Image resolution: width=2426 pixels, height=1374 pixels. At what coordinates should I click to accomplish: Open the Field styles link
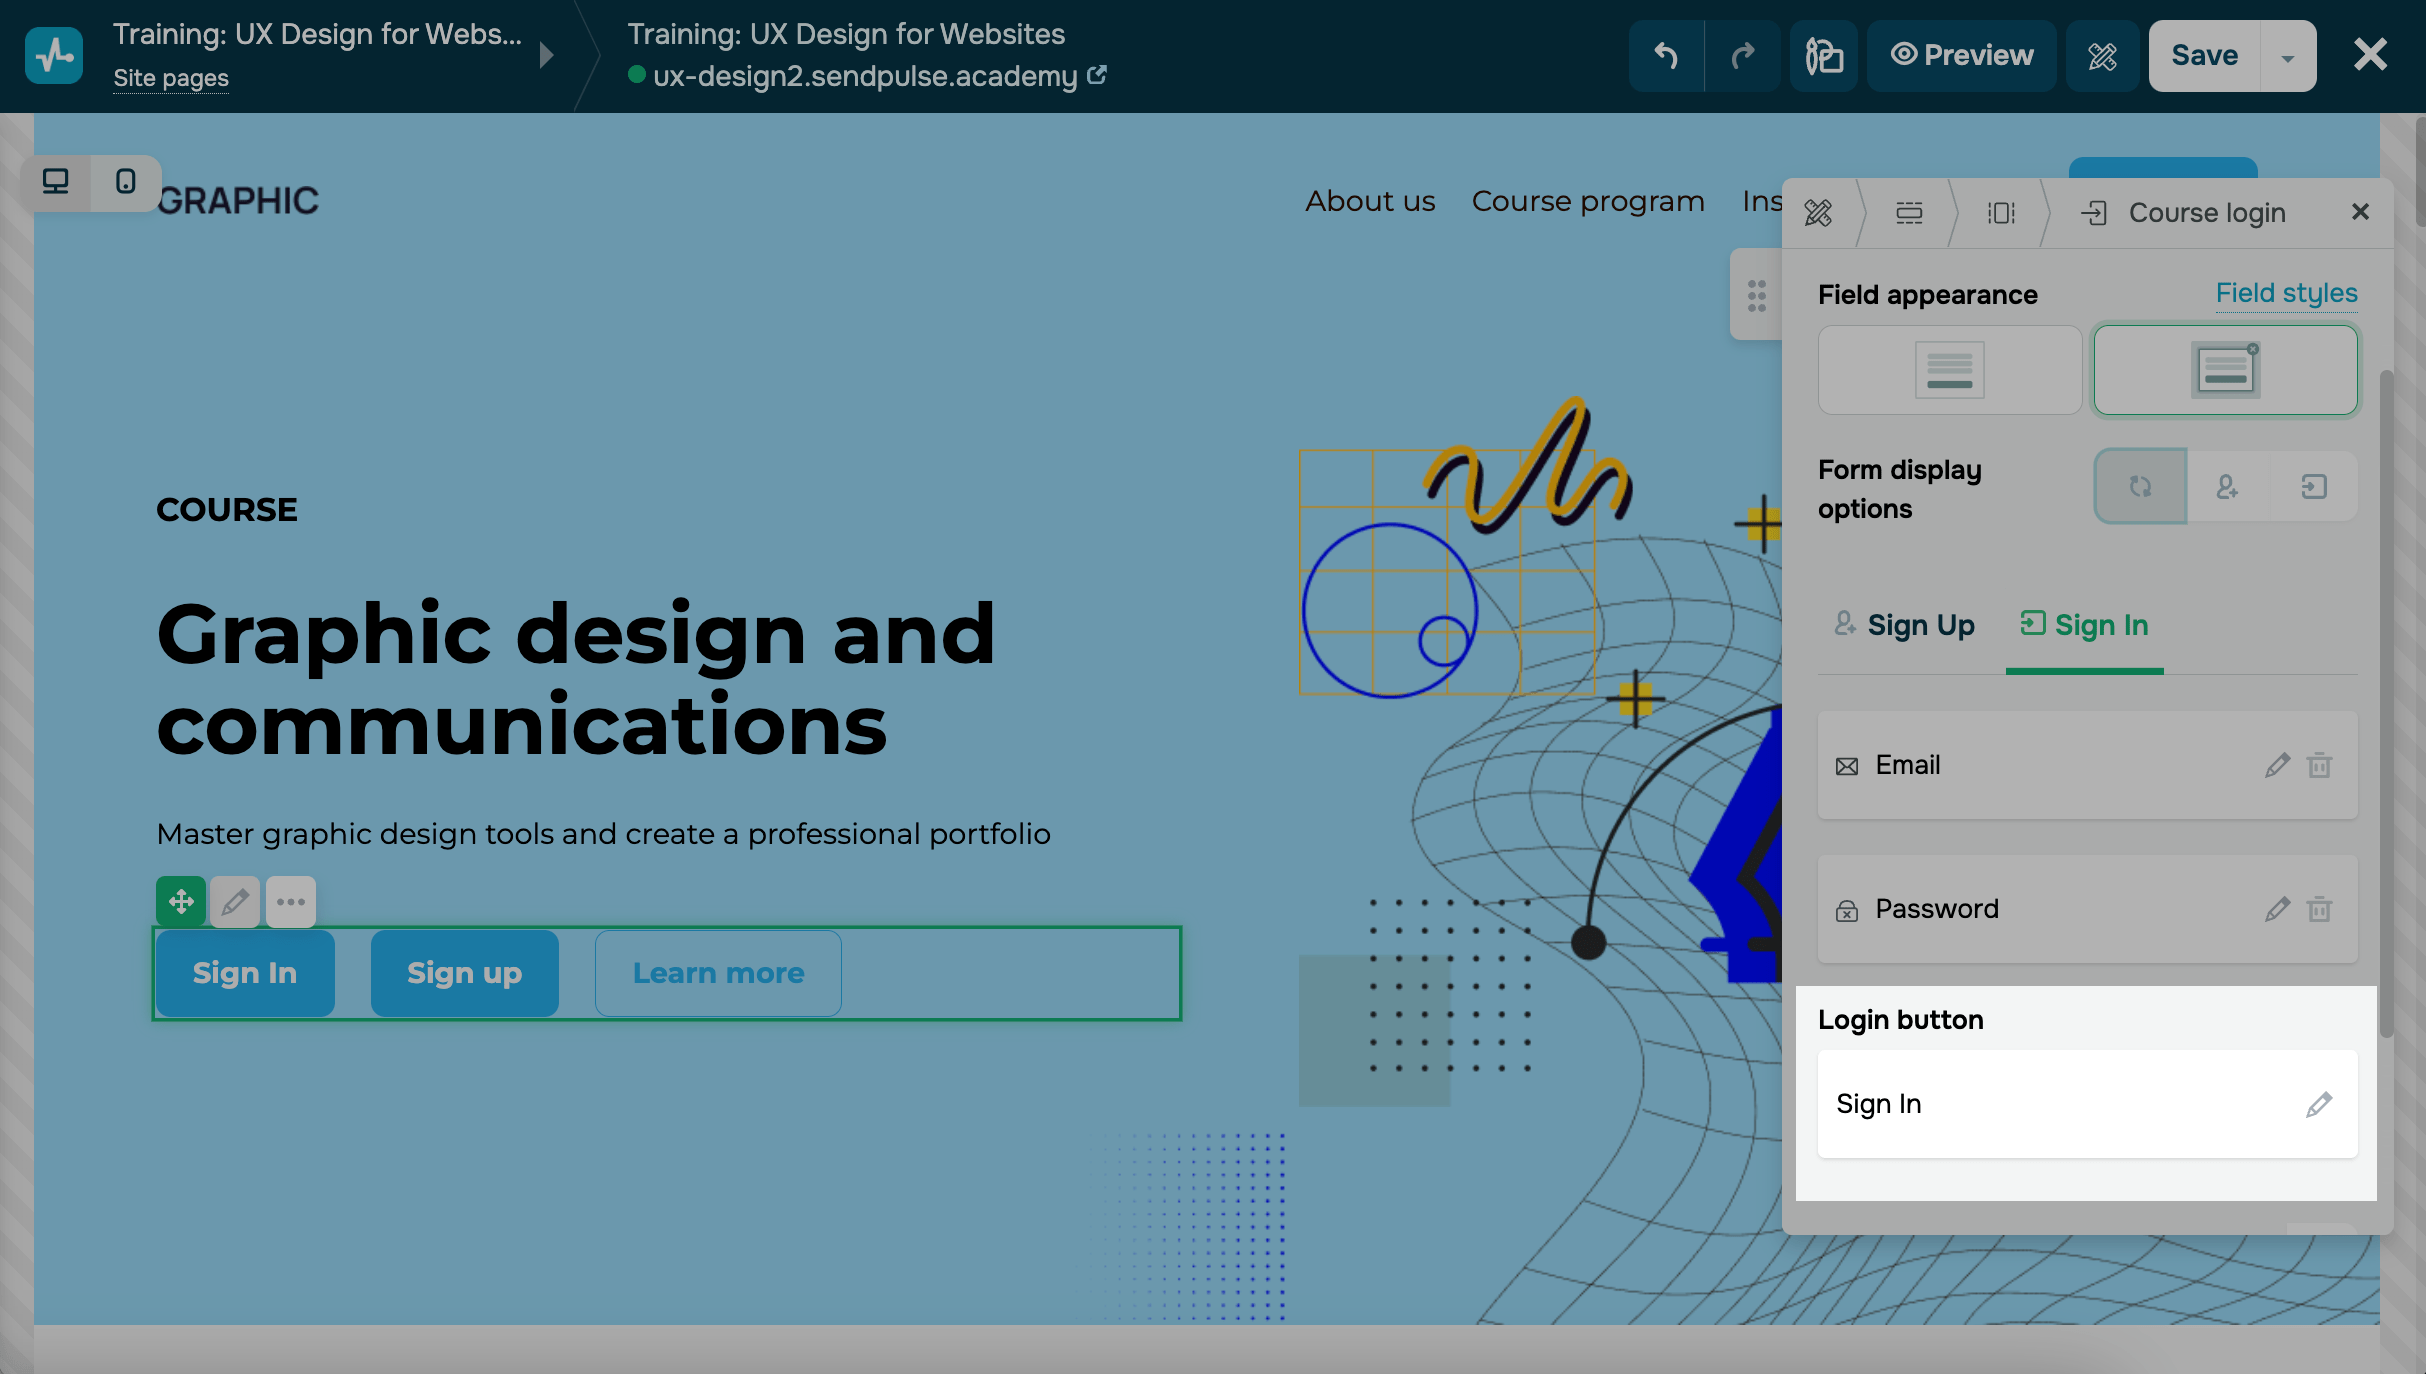pos(2286,293)
